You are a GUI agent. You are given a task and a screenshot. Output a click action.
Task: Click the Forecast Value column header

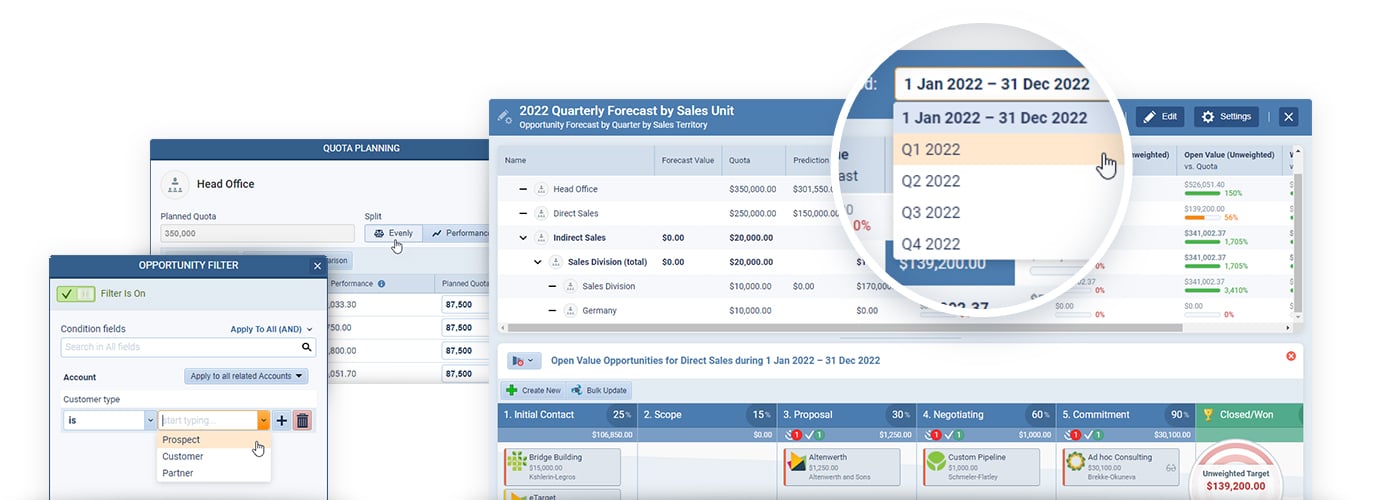[x=689, y=160]
